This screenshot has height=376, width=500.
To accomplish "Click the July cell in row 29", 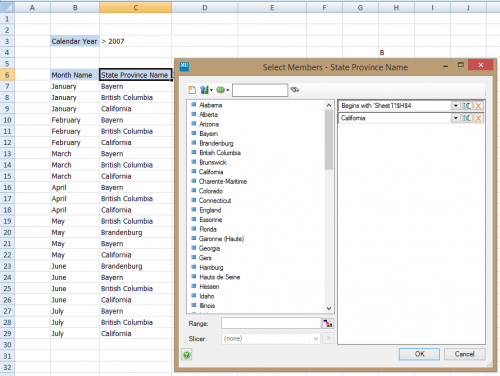I will [x=75, y=334].
